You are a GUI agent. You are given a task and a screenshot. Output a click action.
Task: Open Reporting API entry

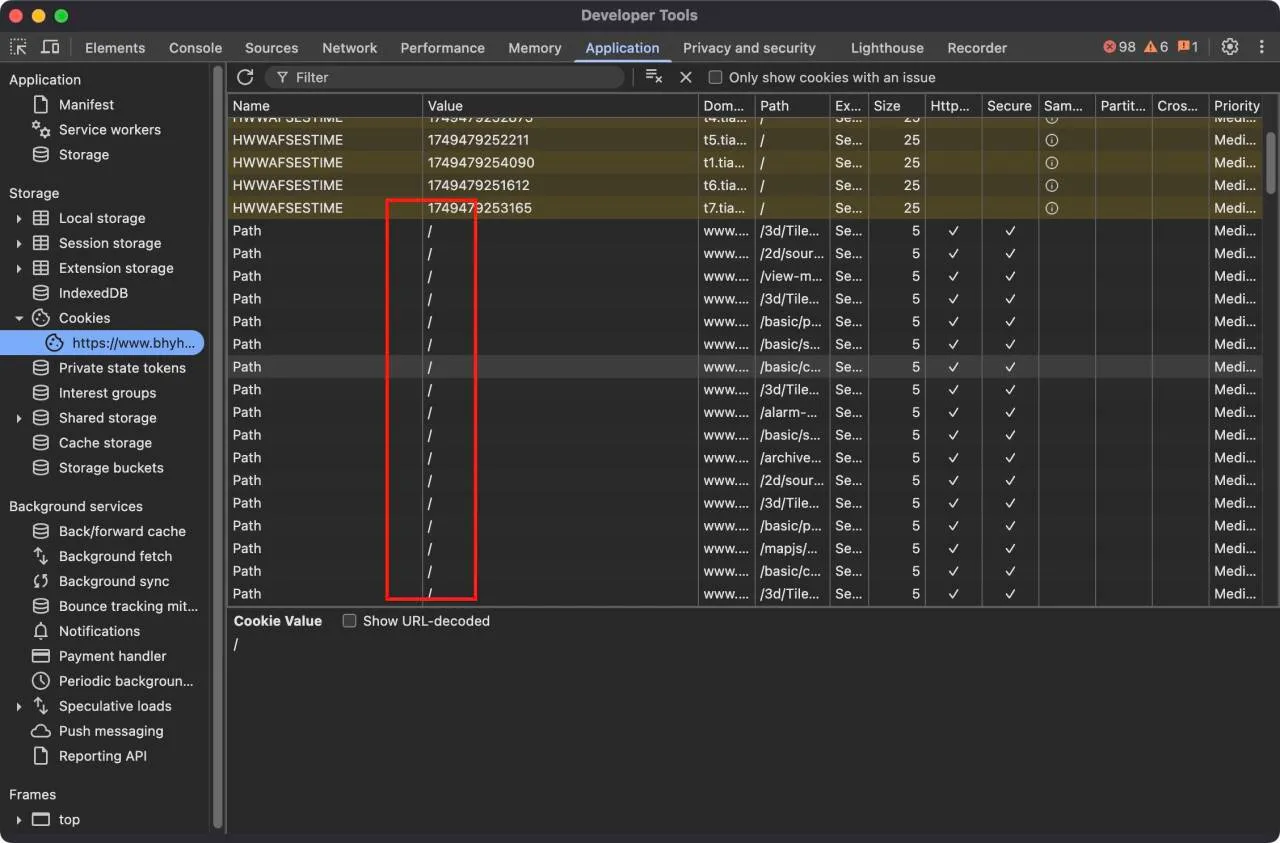point(102,756)
